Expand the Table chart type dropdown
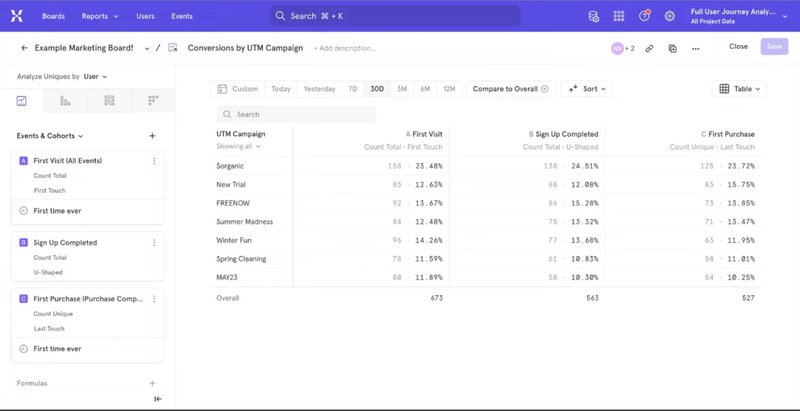This screenshot has height=411, width=800. [739, 89]
